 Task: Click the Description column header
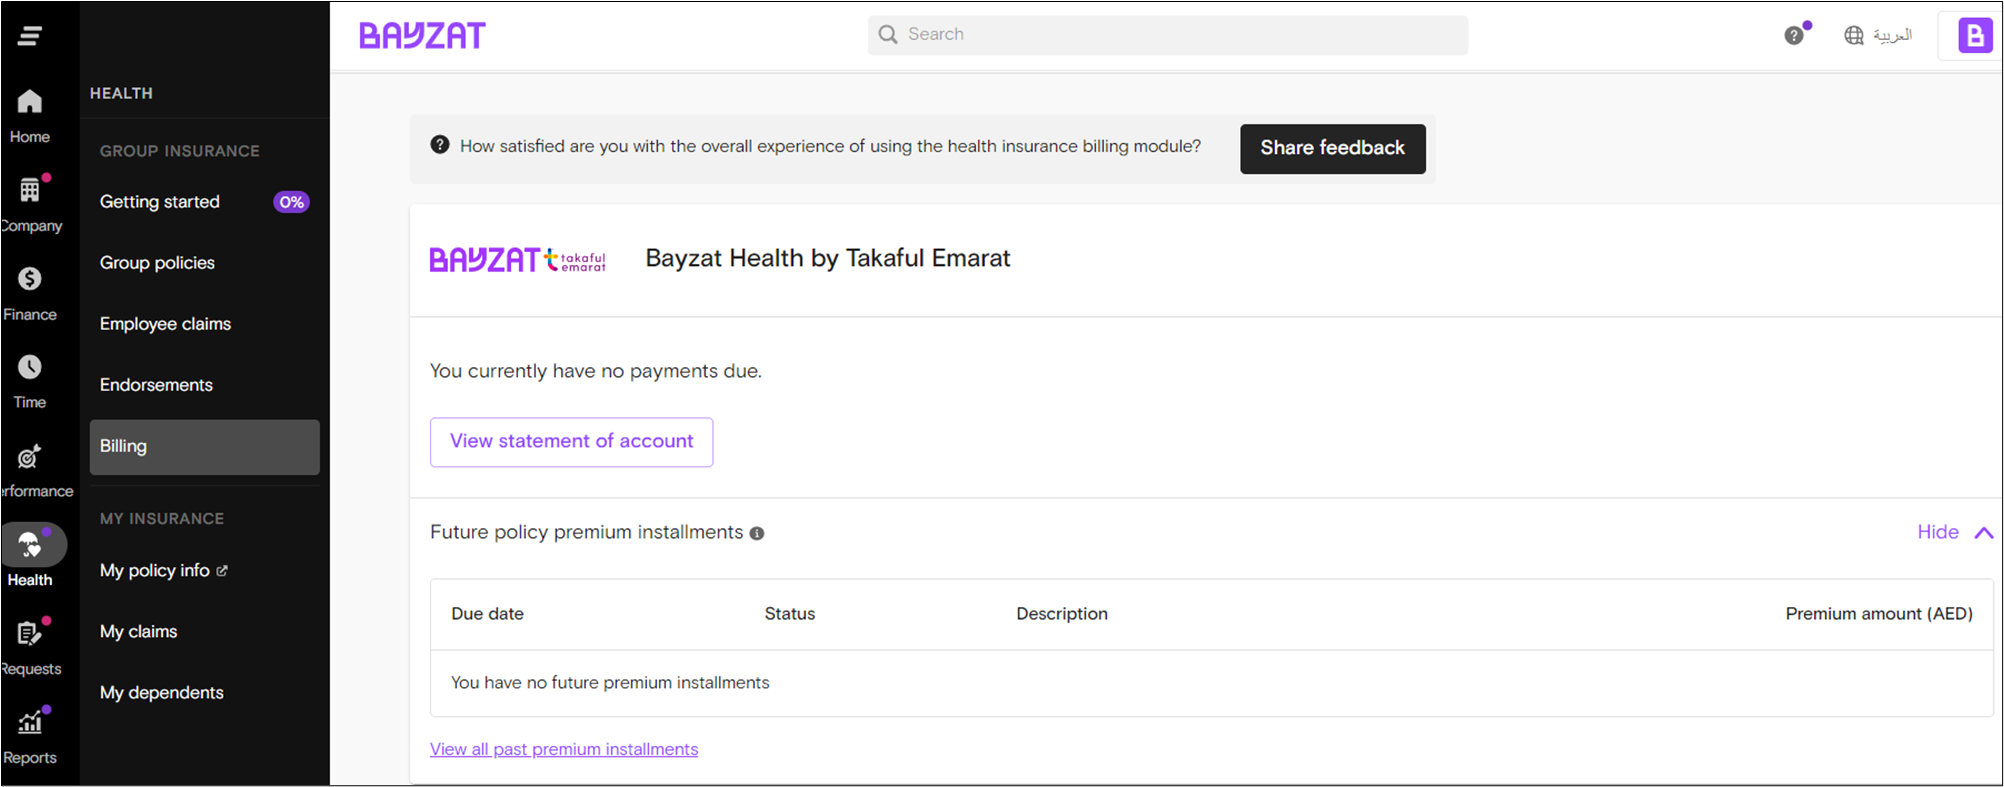(1062, 614)
